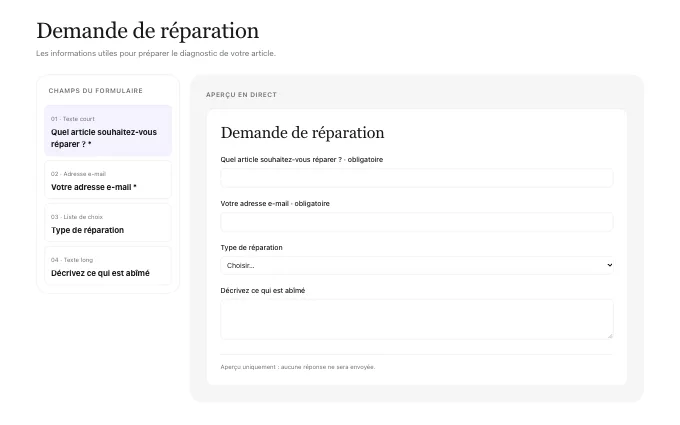Click the '04 · Texte long' label
Image resolution: width=680 pixels, height=425 pixels.
72,260
